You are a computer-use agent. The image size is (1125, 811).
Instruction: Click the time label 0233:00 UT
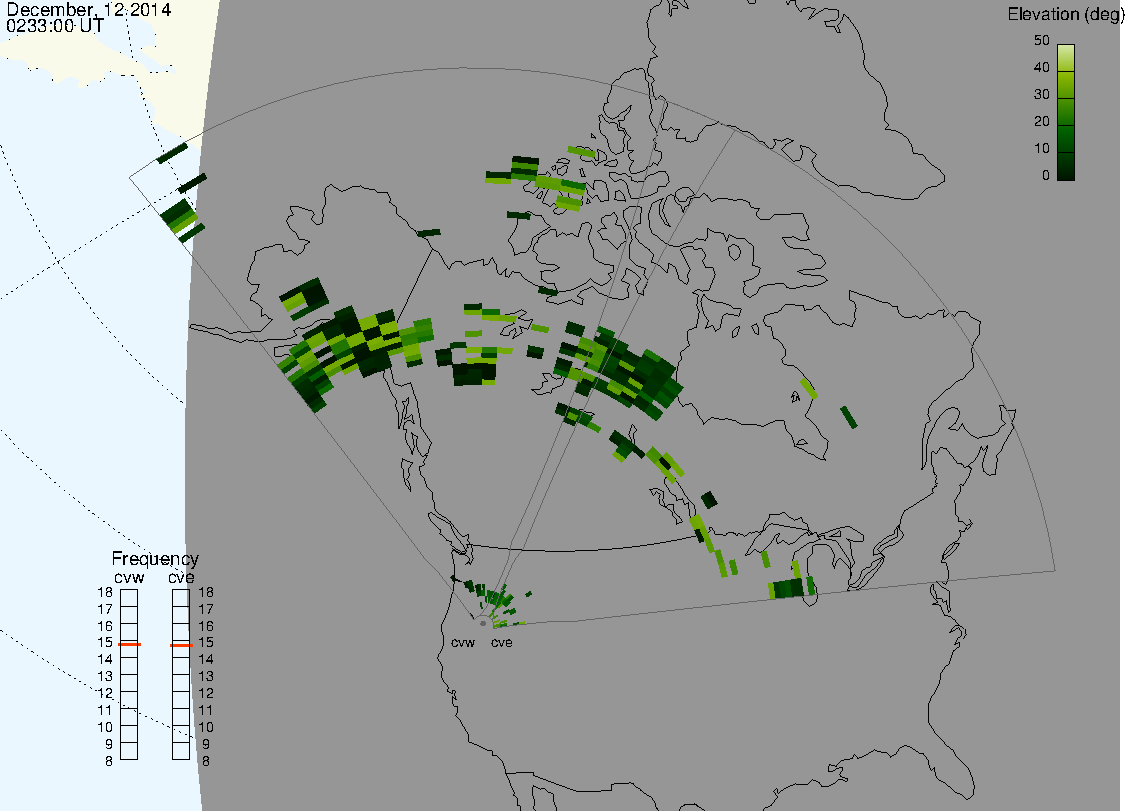pyautogui.click(x=55, y=26)
